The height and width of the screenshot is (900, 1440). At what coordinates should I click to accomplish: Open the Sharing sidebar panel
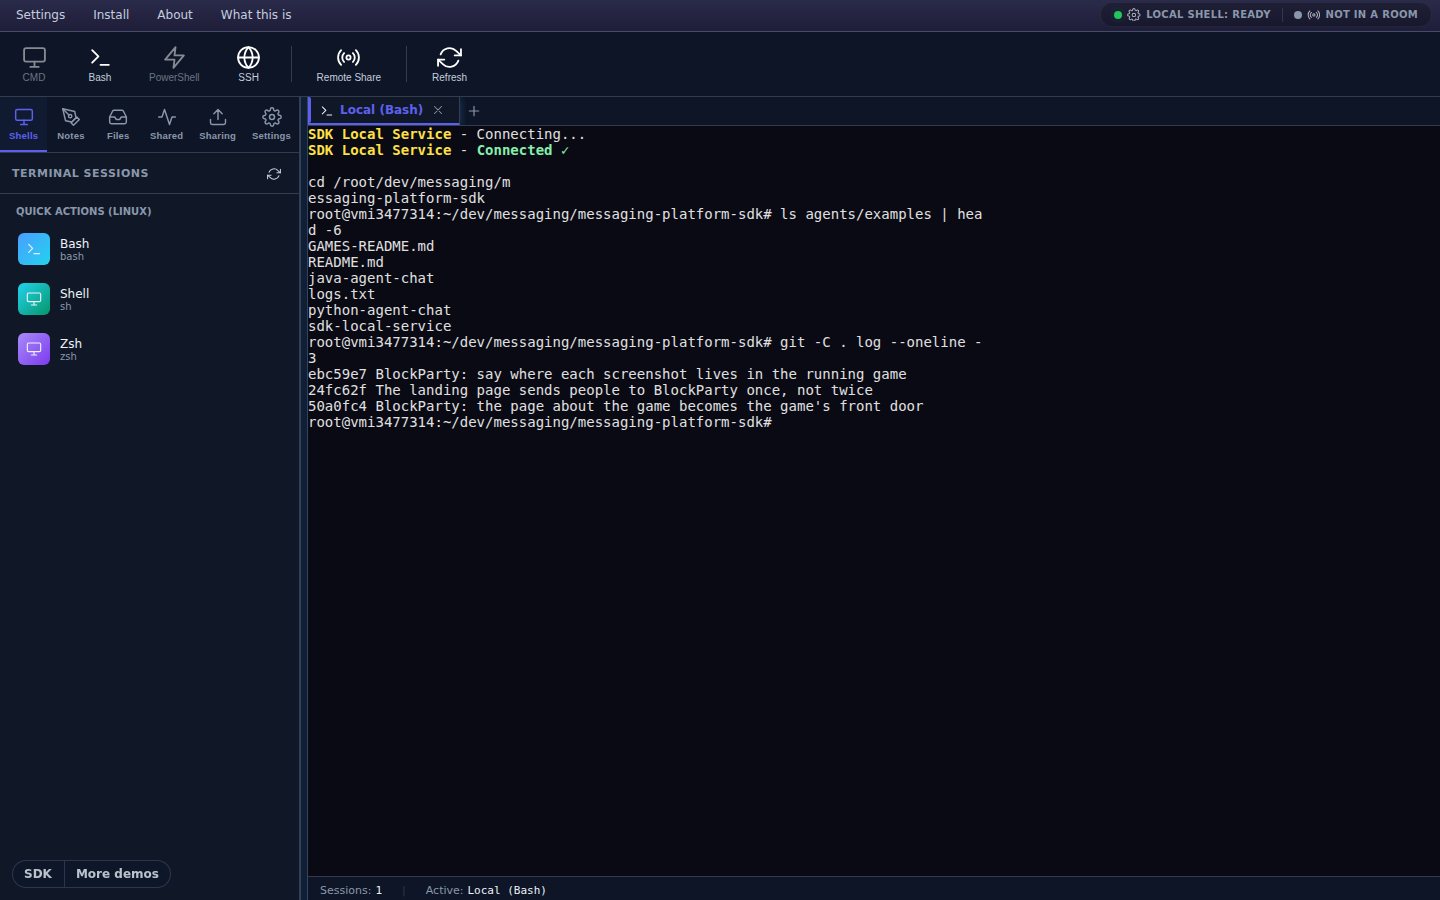217,124
